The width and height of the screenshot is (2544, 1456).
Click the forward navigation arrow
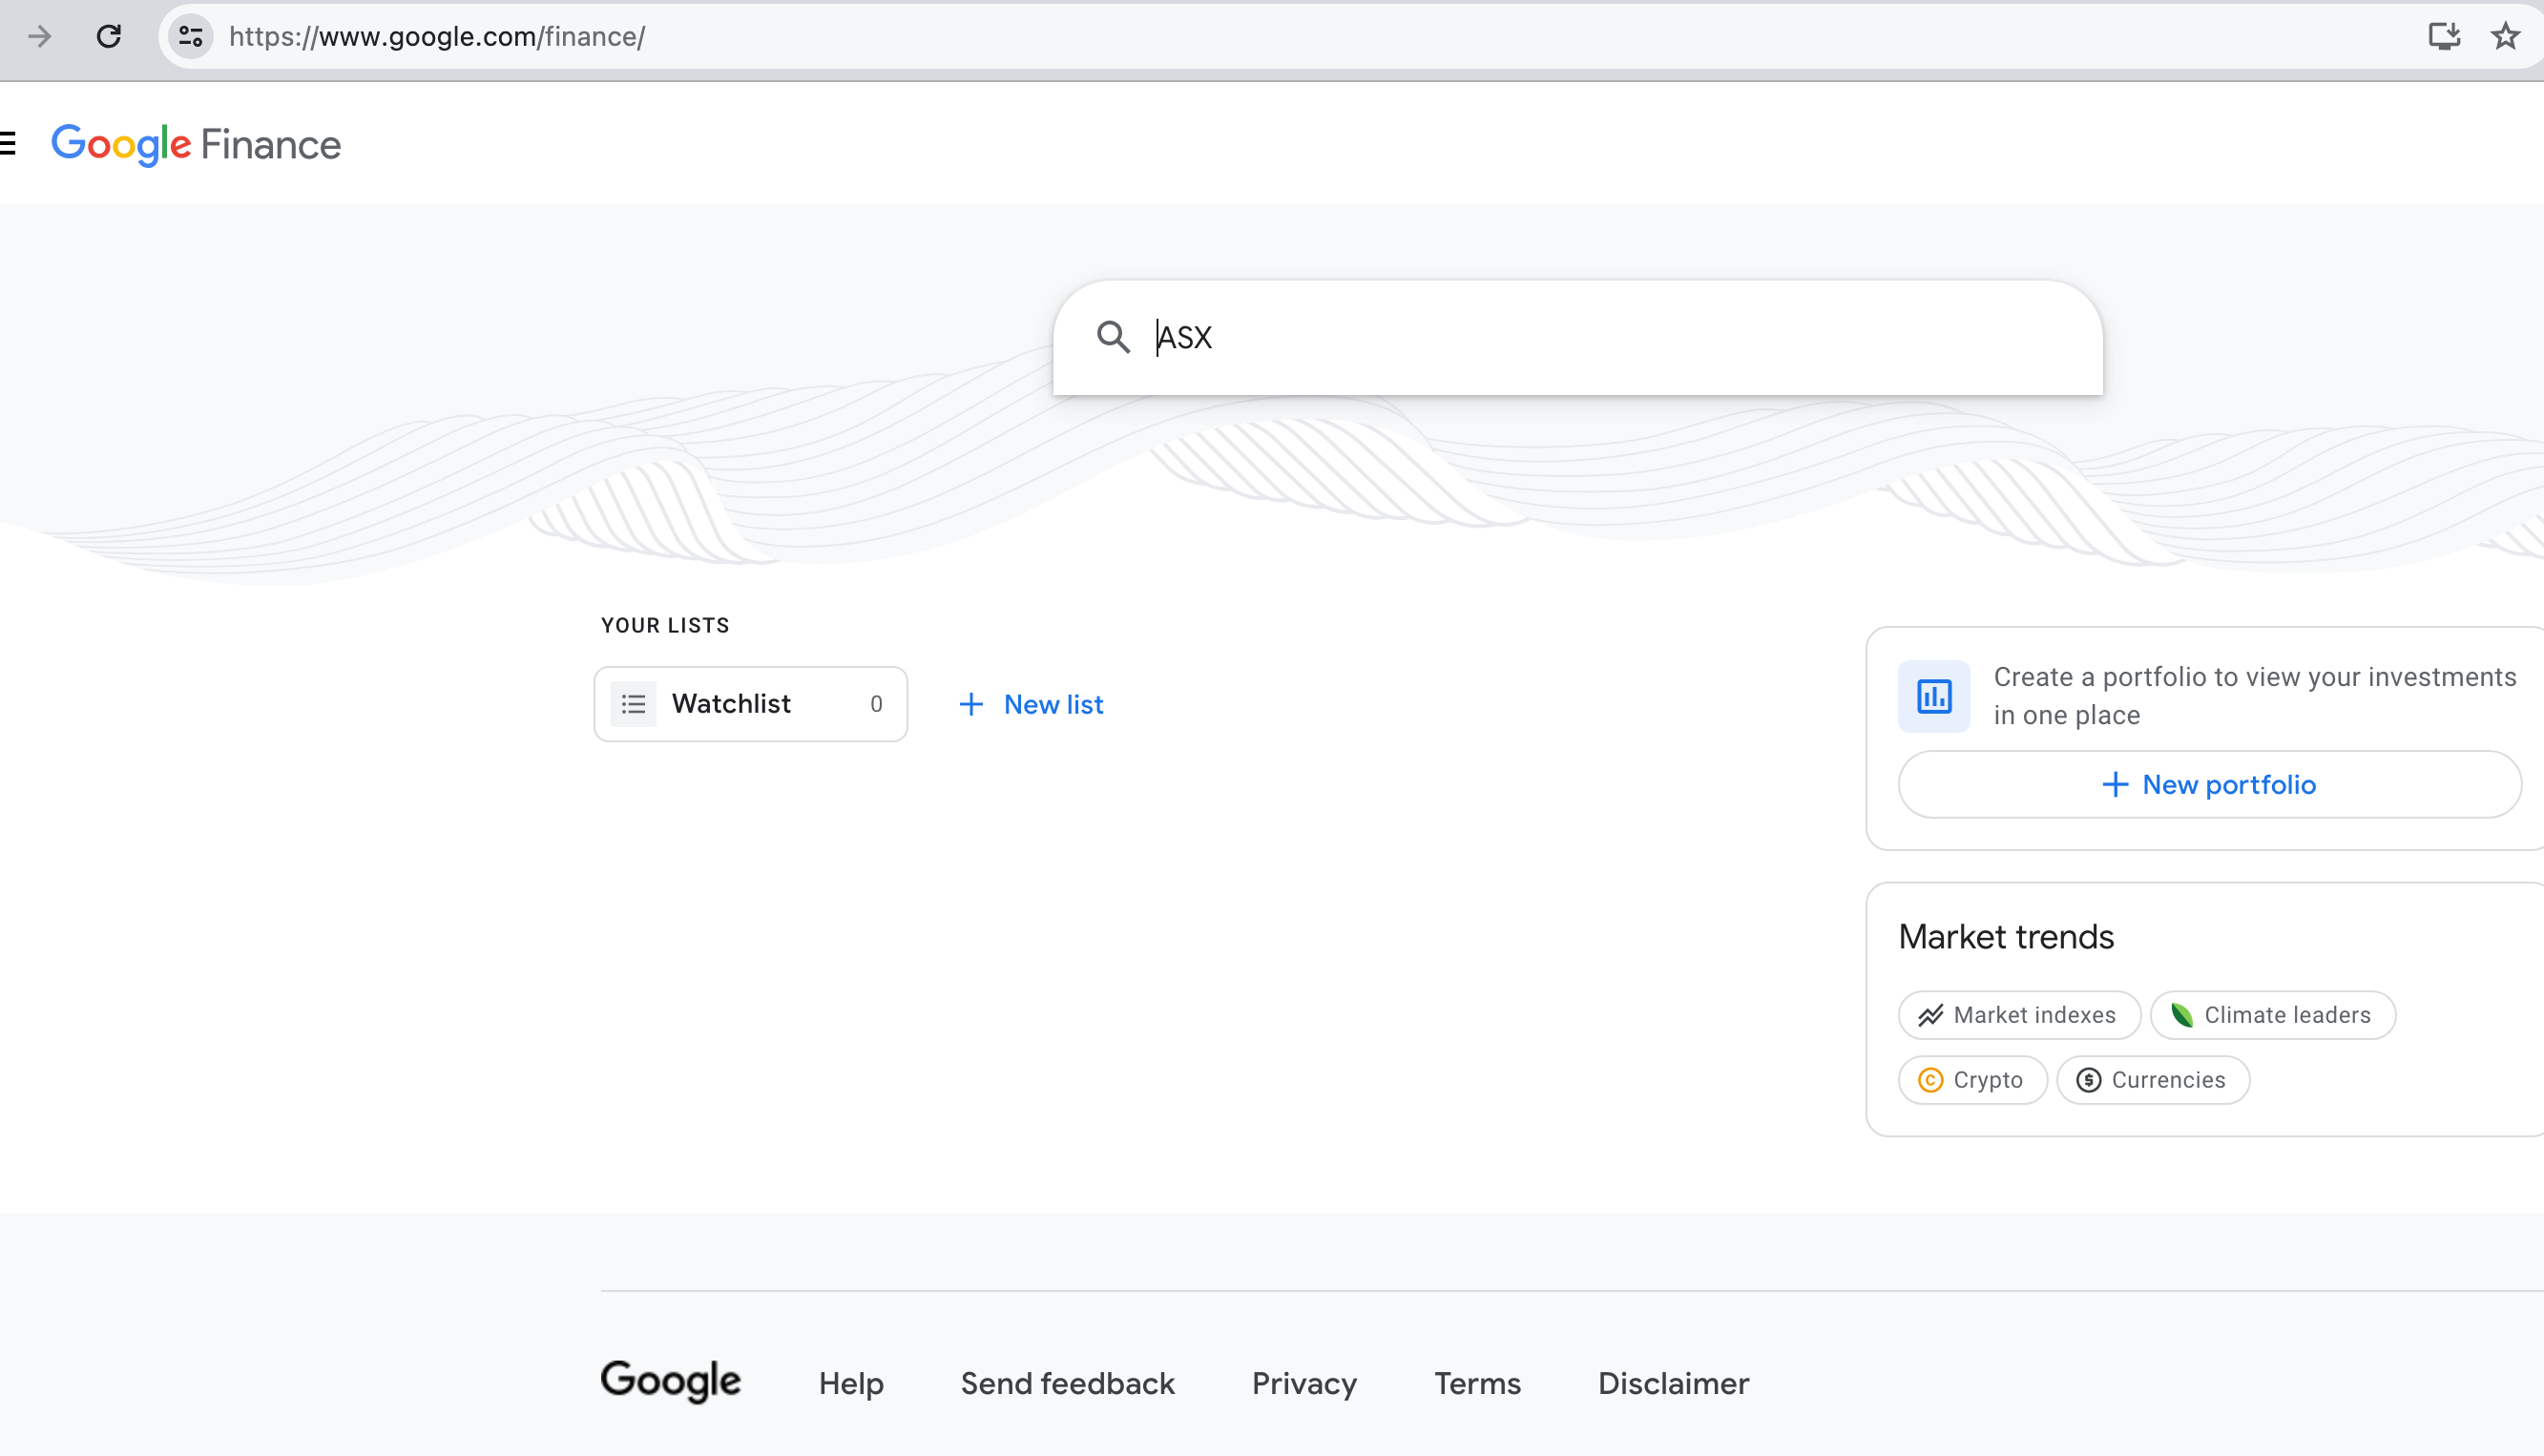point(39,37)
